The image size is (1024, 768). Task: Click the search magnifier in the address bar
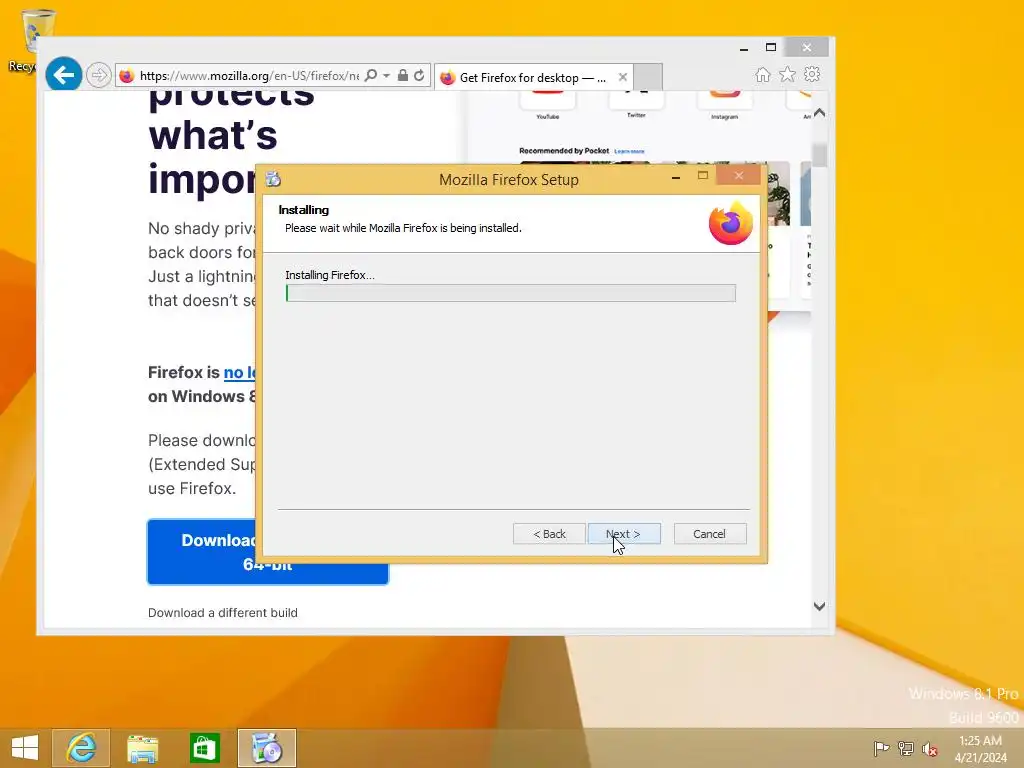pos(371,75)
